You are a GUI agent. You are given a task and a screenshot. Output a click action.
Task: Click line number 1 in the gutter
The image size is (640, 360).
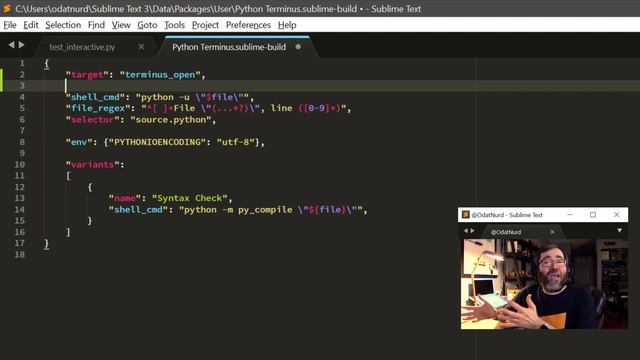click(22, 63)
